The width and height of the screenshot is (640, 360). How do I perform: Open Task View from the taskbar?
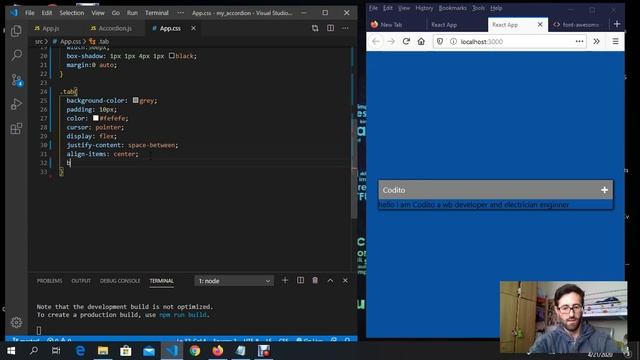click(56, 351)
